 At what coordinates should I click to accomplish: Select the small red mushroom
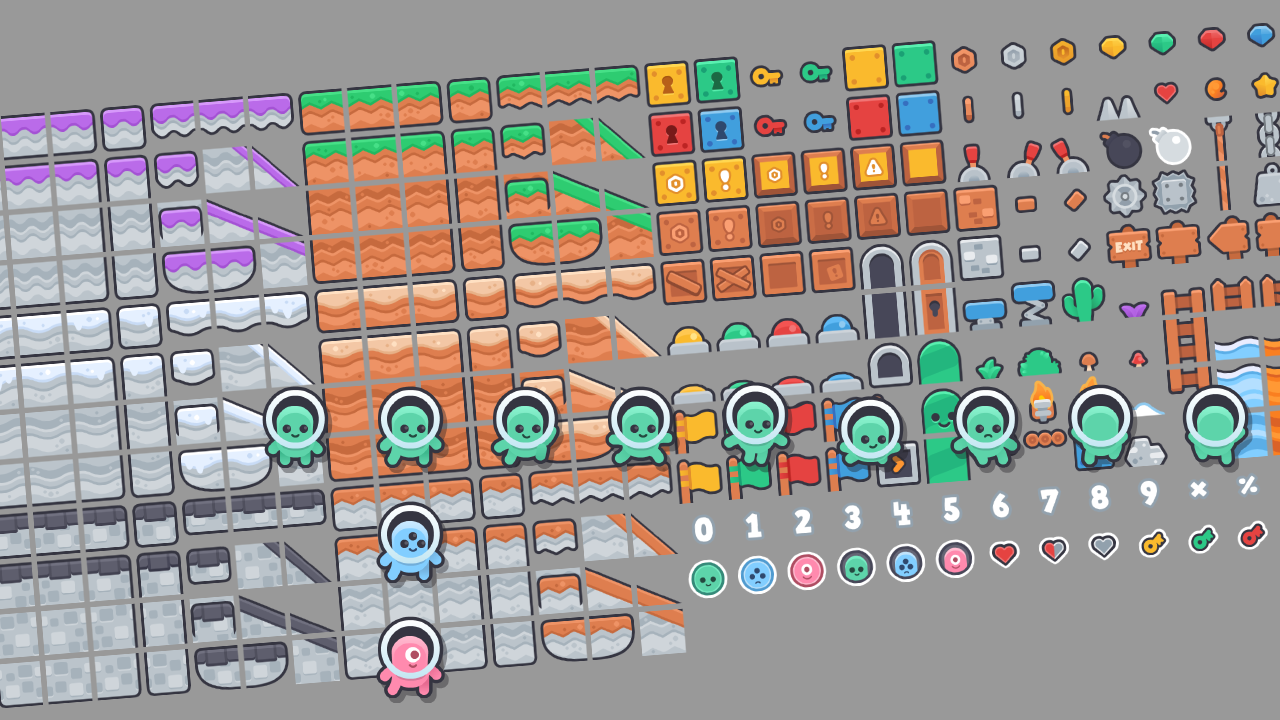pos(1137,357)
